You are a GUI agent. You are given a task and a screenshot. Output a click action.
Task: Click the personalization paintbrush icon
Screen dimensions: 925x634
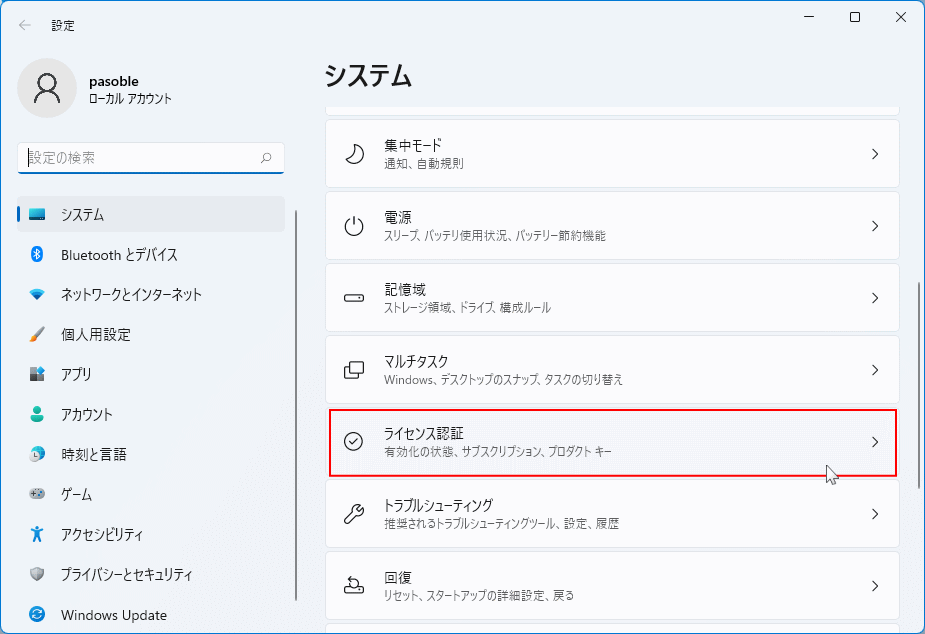(x=37, y=334)
